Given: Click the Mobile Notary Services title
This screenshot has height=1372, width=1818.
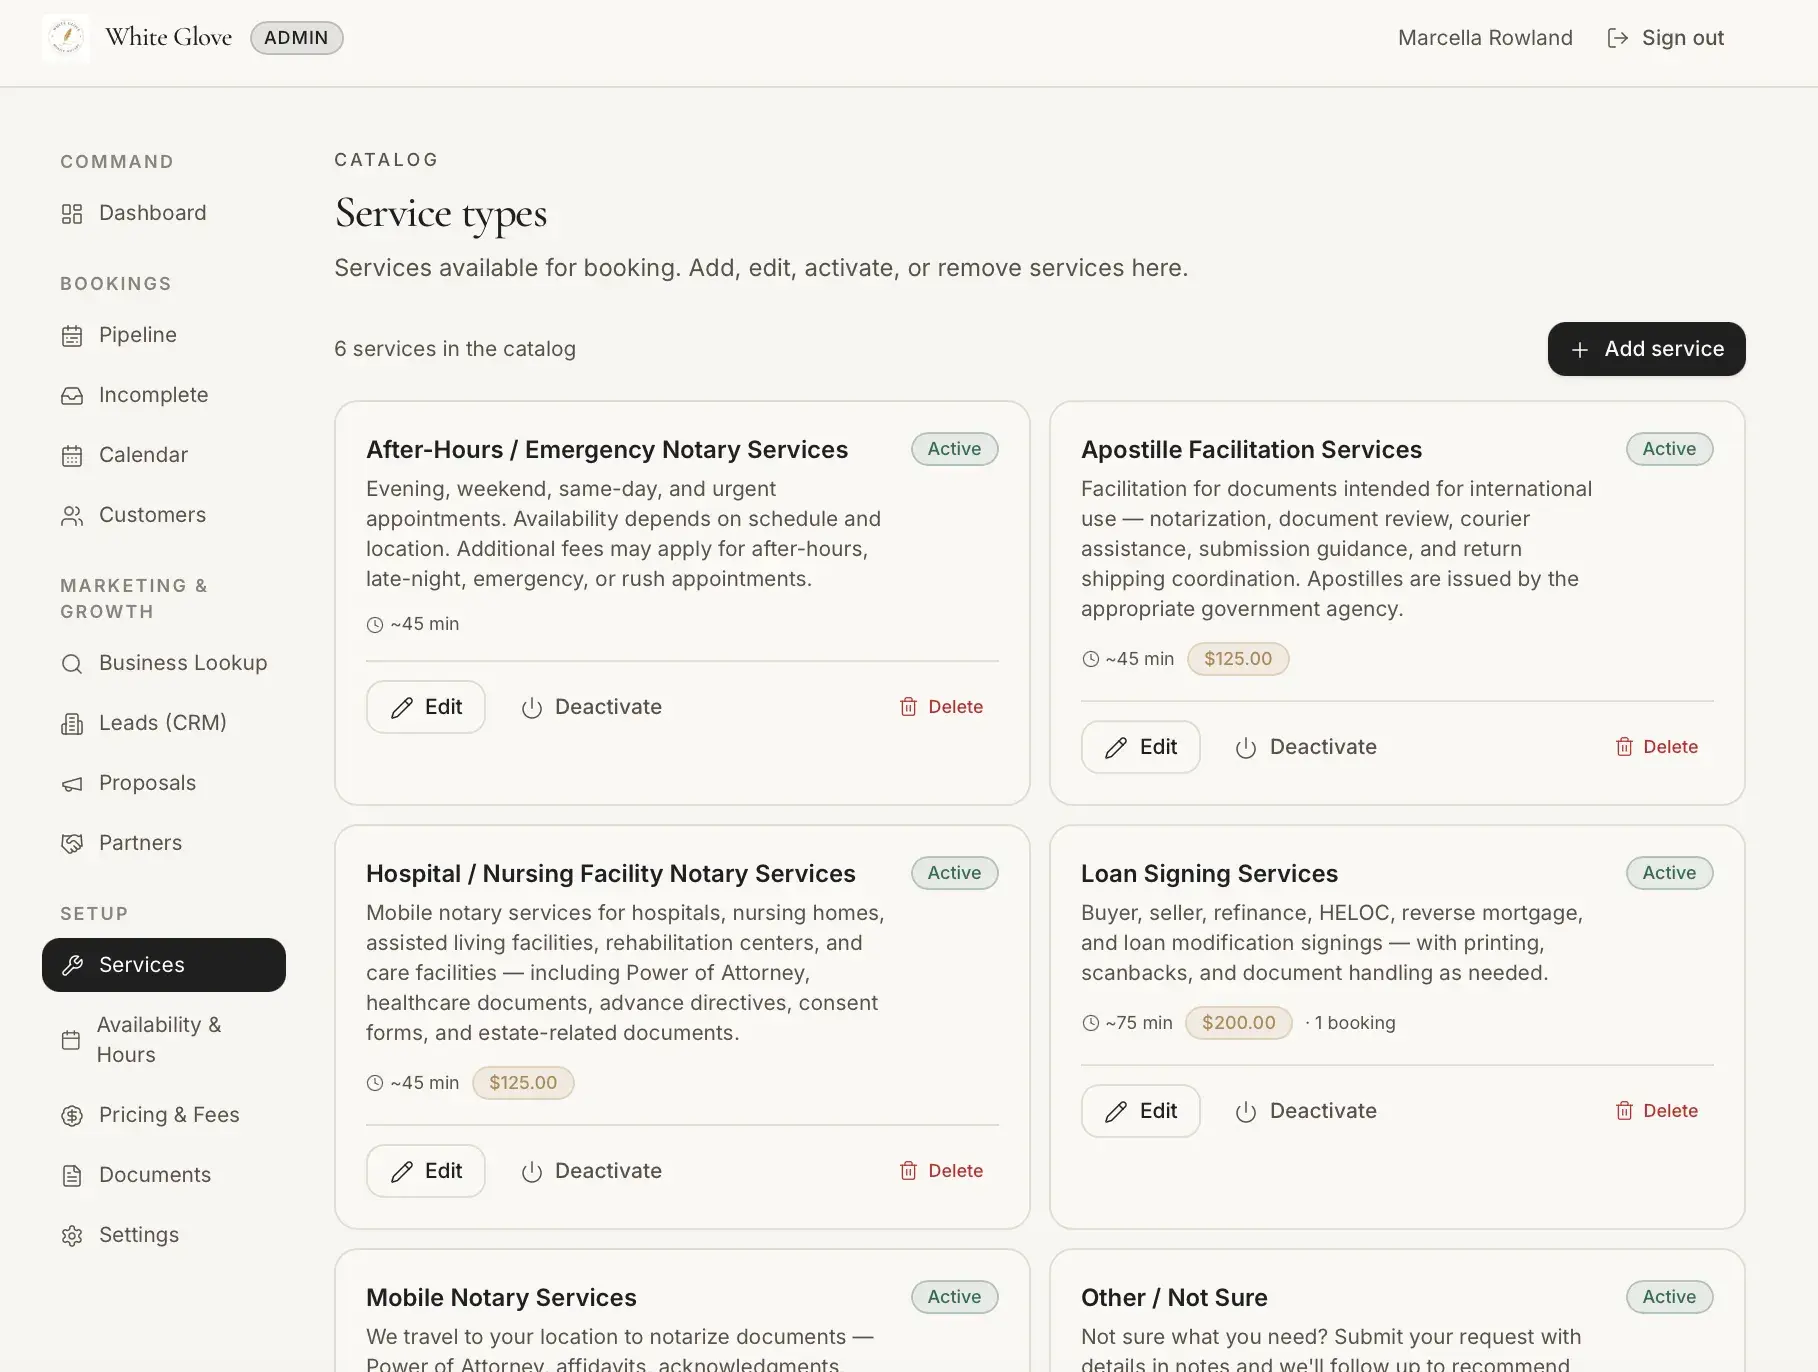Looking at the screenshot, I should click(501, 1298).
